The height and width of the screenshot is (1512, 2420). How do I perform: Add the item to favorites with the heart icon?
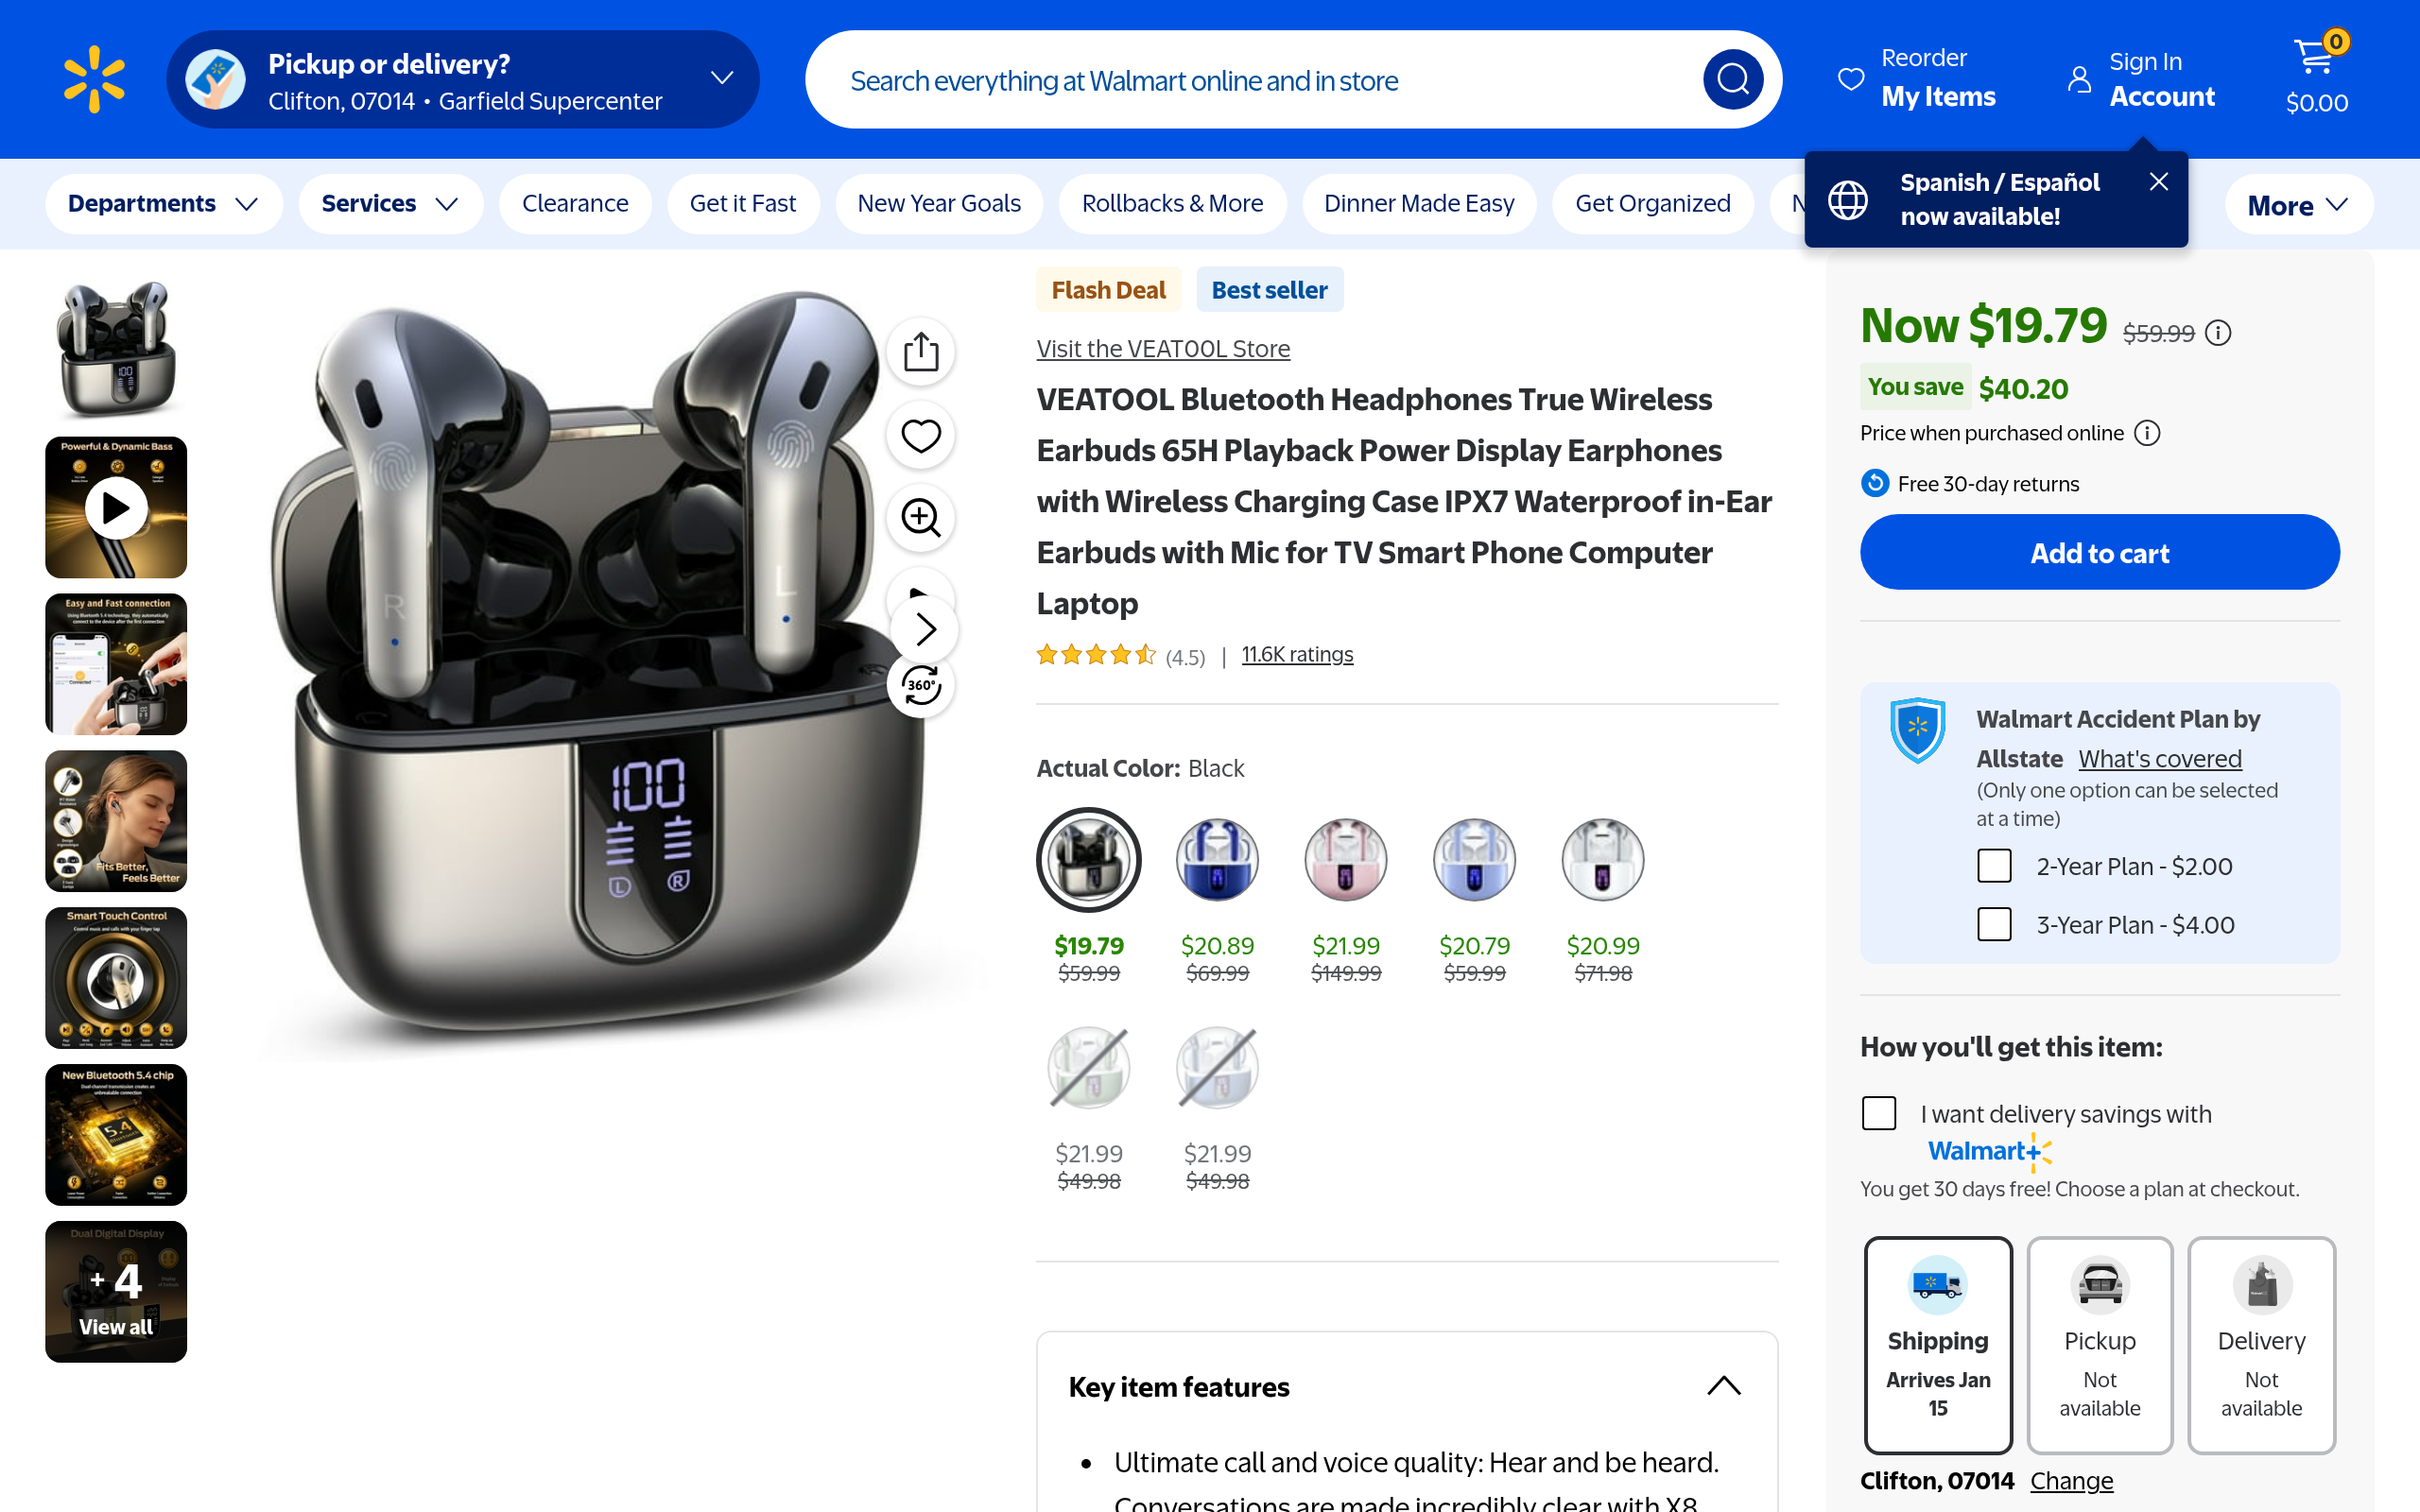(920, 435)
